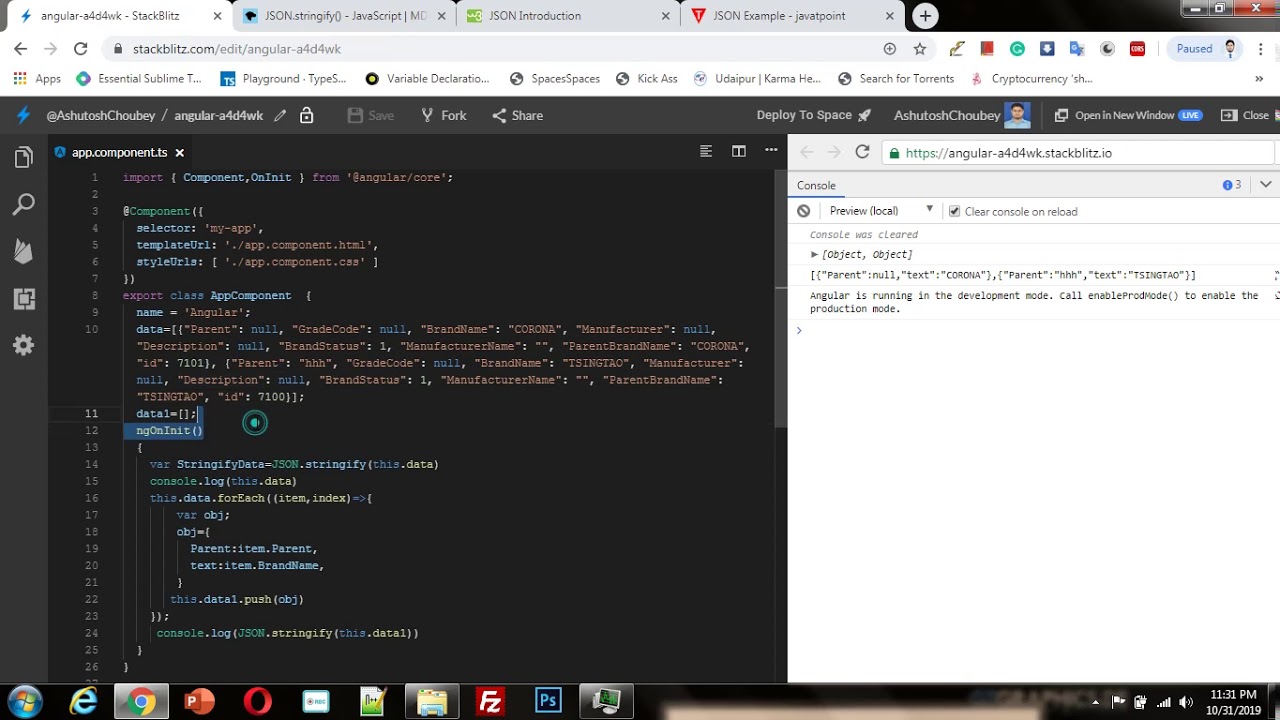1280x720 pixels.
Task: Expand the [Object, Object] console entry
Action: pos(815,254)
